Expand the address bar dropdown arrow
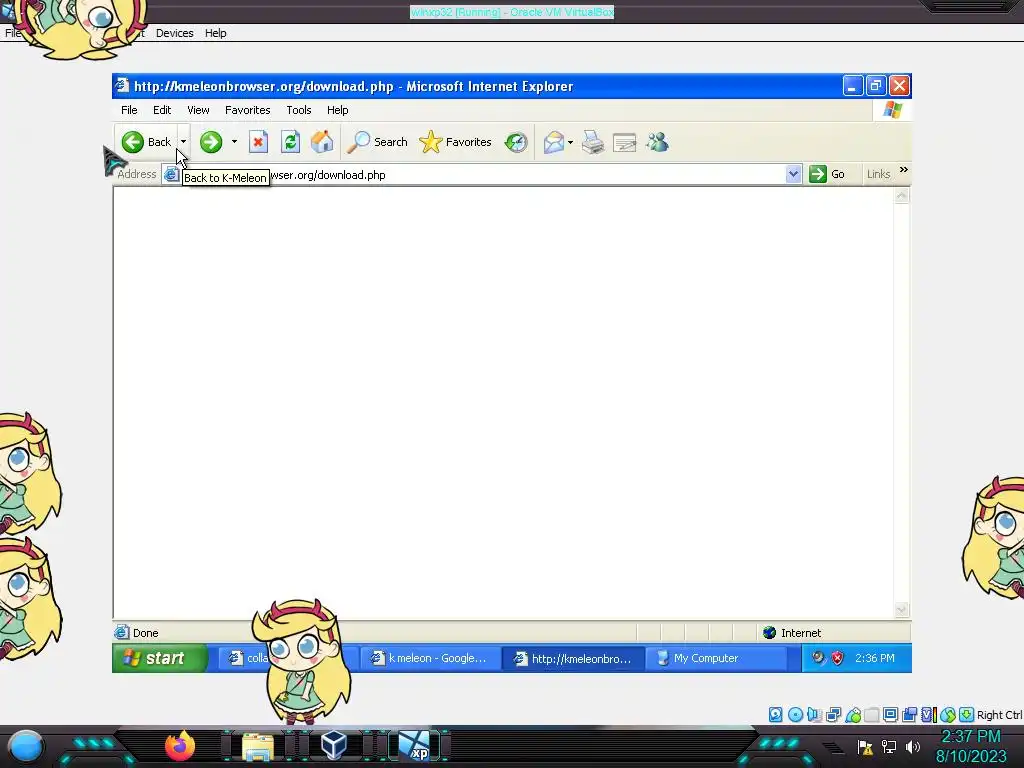 (x=793, y=174)
